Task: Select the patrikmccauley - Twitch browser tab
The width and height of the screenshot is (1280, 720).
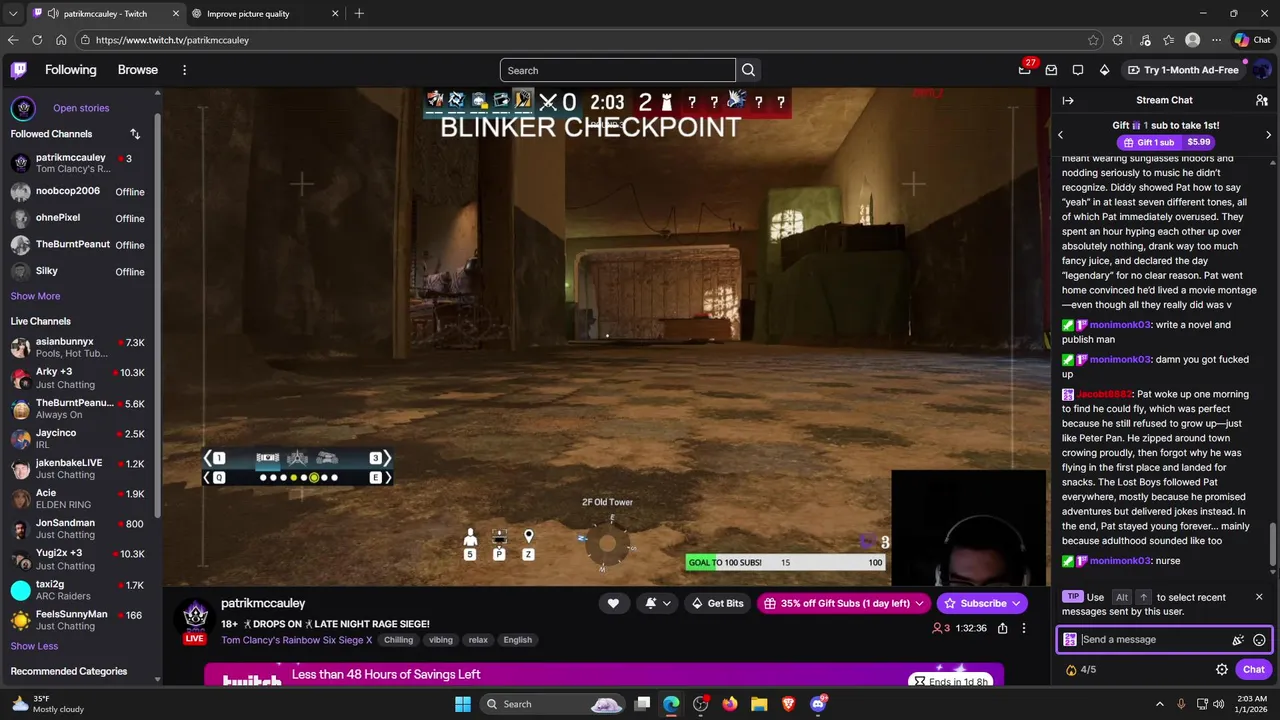Action: pyautogui.click(x=105, y=14)
